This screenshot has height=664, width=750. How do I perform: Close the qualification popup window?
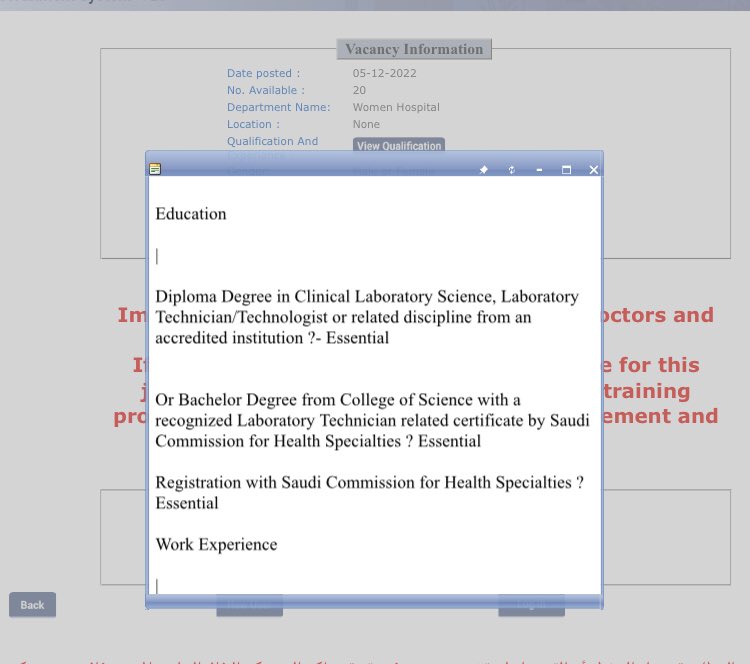coord(594,170)
